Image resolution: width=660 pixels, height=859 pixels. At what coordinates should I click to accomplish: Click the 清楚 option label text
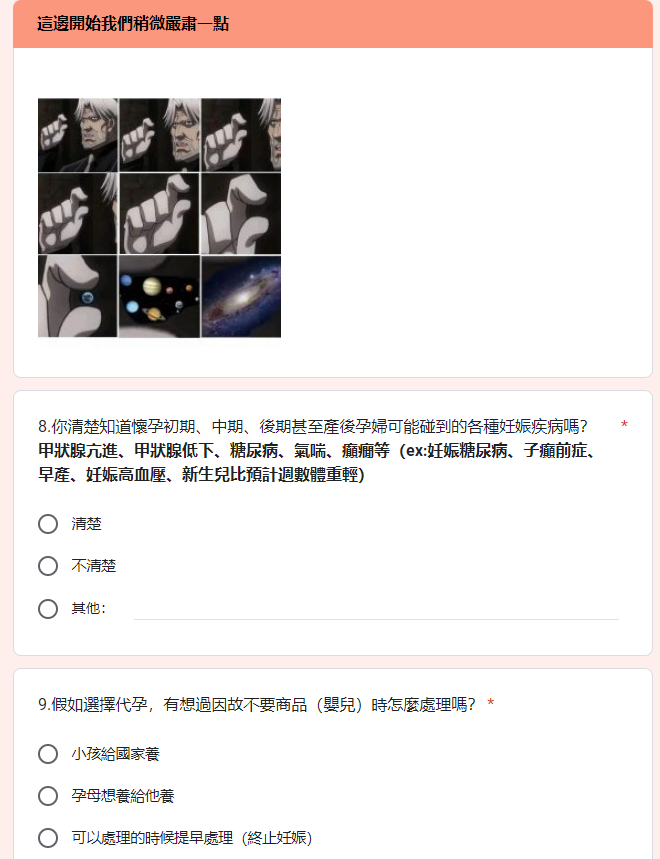[x=87, y=524]
